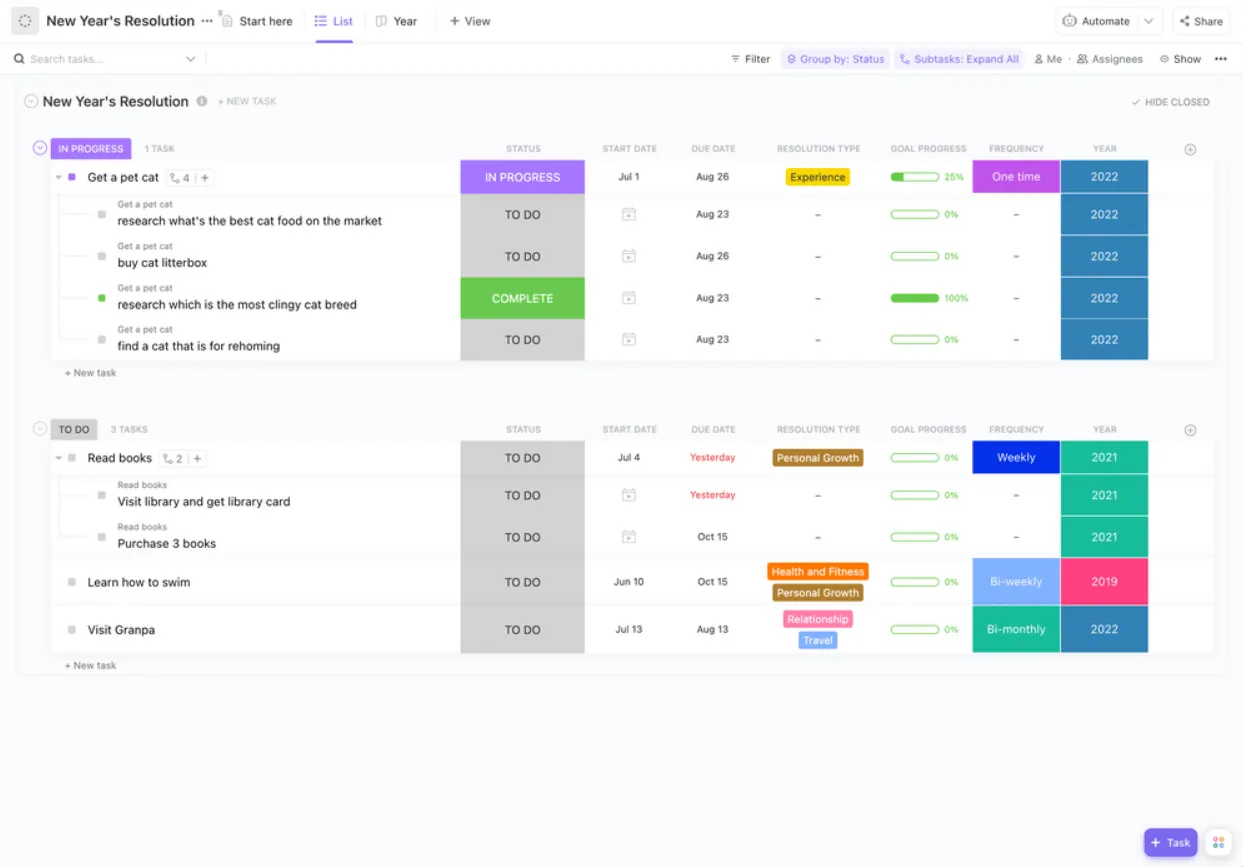Toggle HIDE CLOSED tasks
1243x867 pixels.
coord(1170,102)
